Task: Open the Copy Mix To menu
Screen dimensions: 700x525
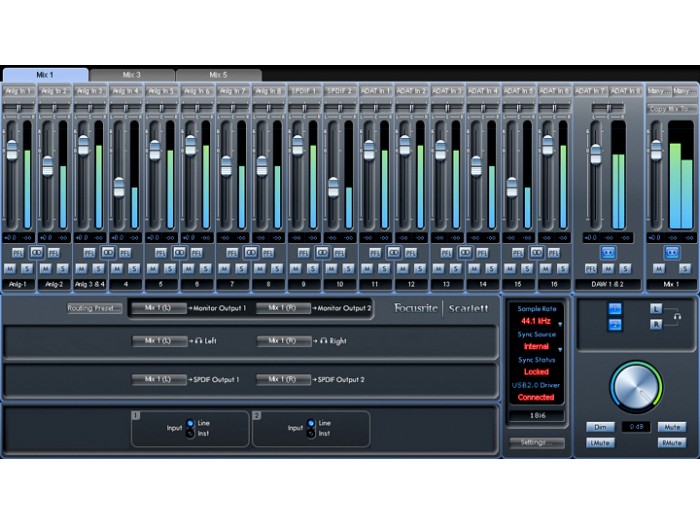Action: [x=672, y=108]
